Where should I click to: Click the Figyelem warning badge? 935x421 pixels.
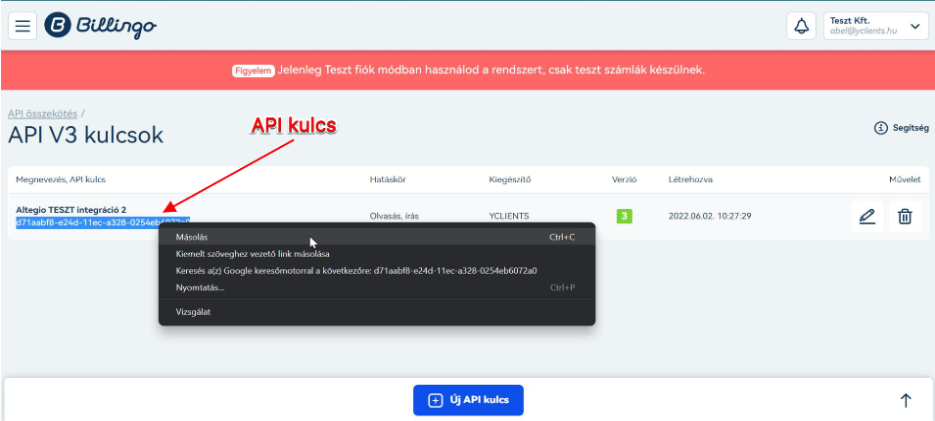253,70
